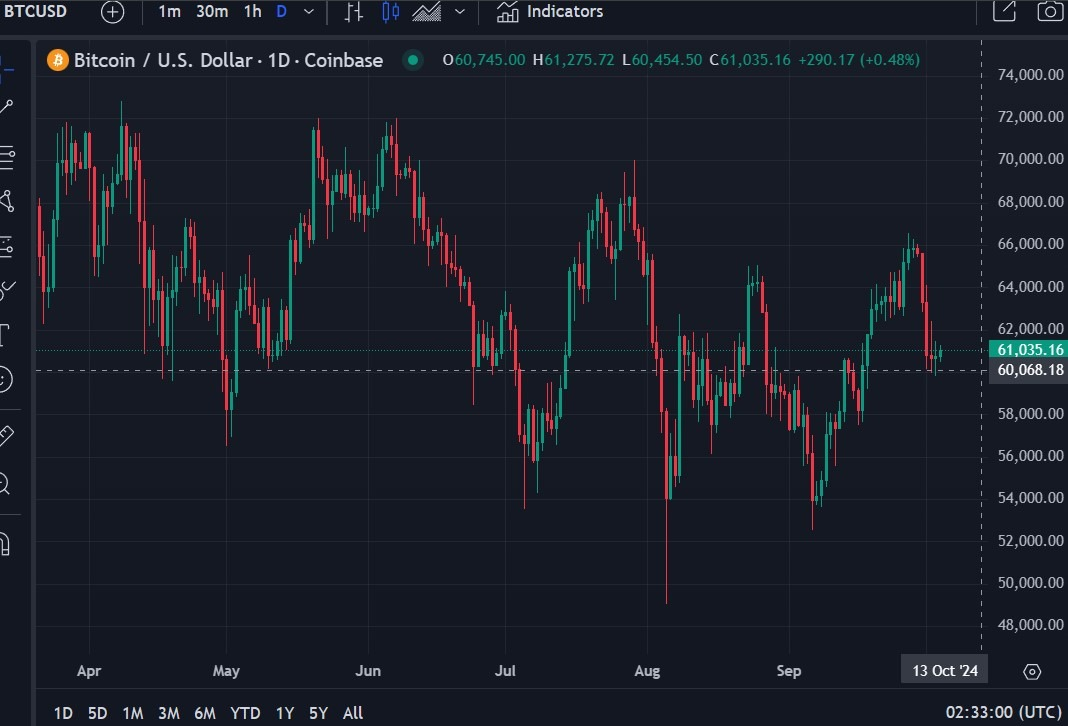
Task: Open the 02:33:00 (UTC) timezone menu
Action: coord(1003,712)
